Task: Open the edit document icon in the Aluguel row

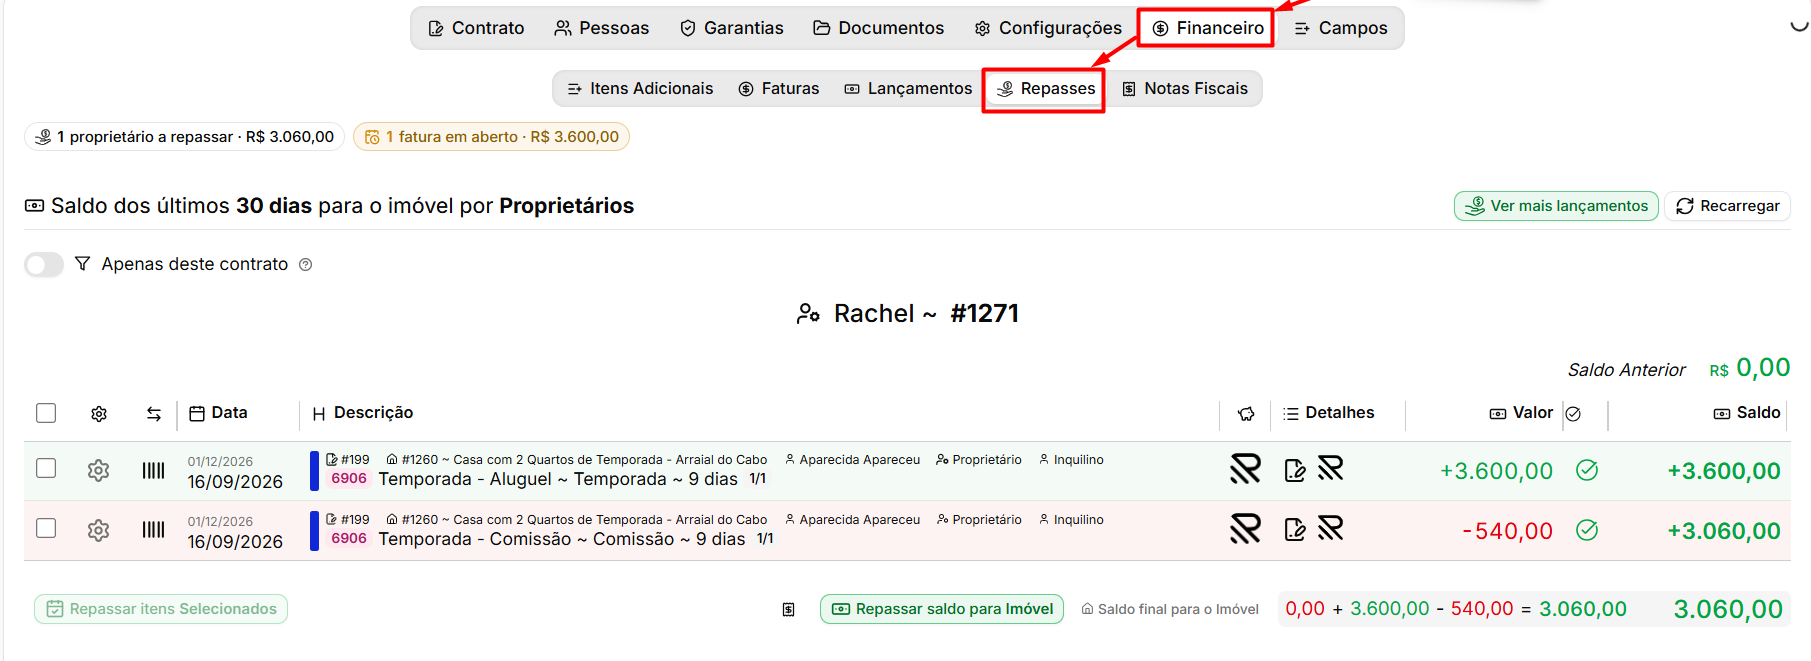Action: pyautogui.click(x=1295, y=470)
